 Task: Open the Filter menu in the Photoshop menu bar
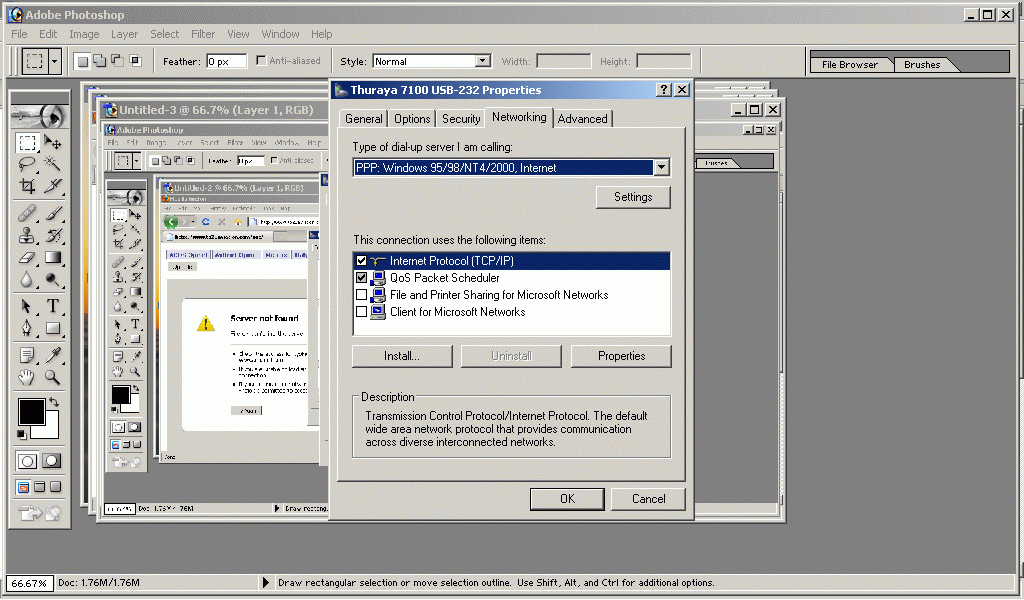point(202,34)
